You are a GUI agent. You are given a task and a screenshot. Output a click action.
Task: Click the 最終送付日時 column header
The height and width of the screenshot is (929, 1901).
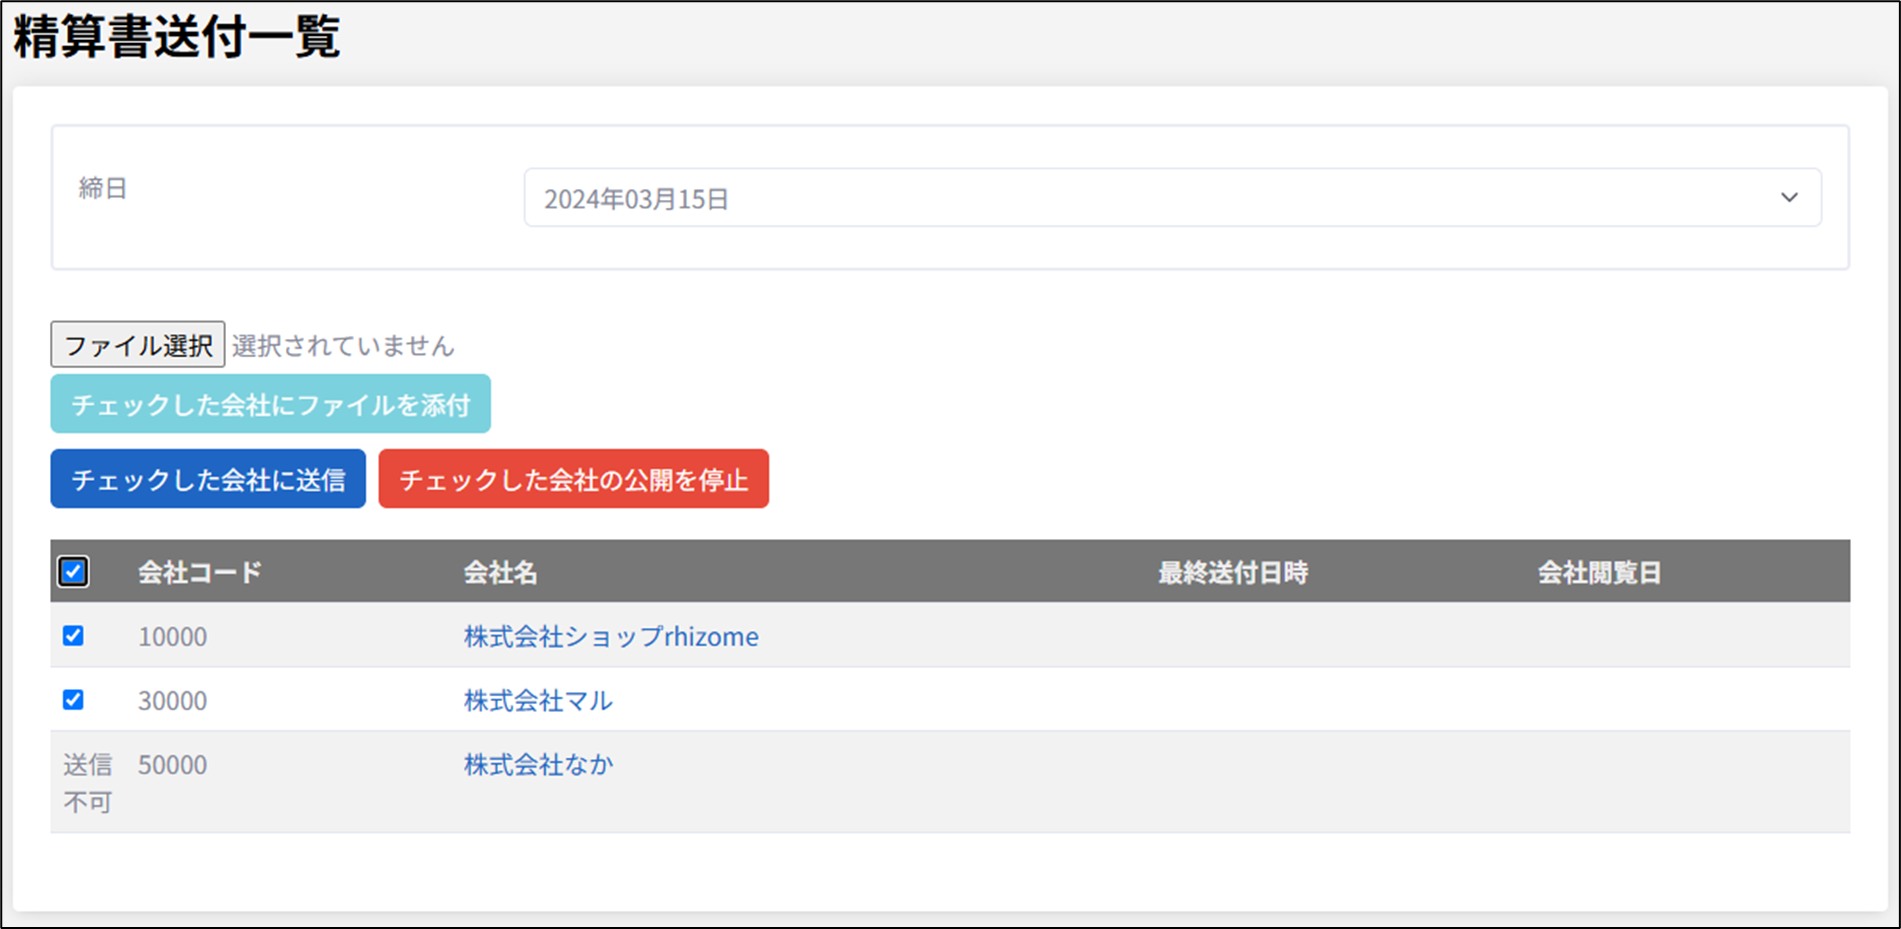pyautogui.click(x=1232, y=572)
